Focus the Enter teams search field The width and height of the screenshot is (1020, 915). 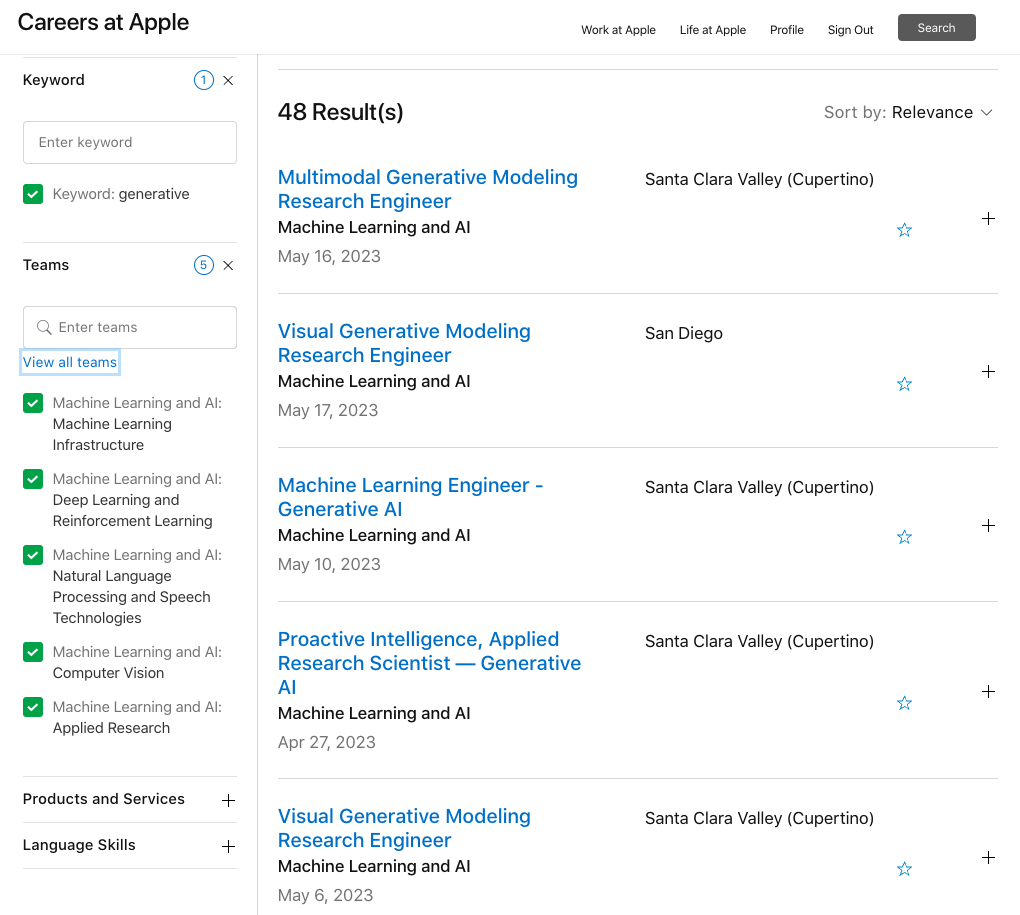pos(129,327)
